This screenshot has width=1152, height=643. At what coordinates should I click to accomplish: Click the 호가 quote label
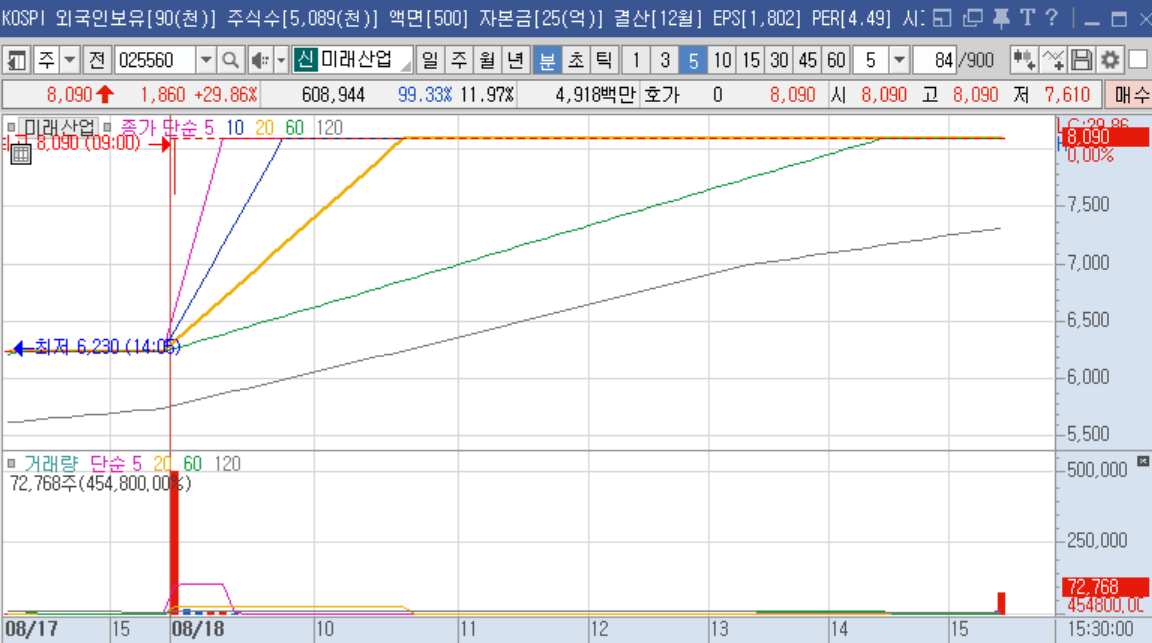tap(661, 95)
